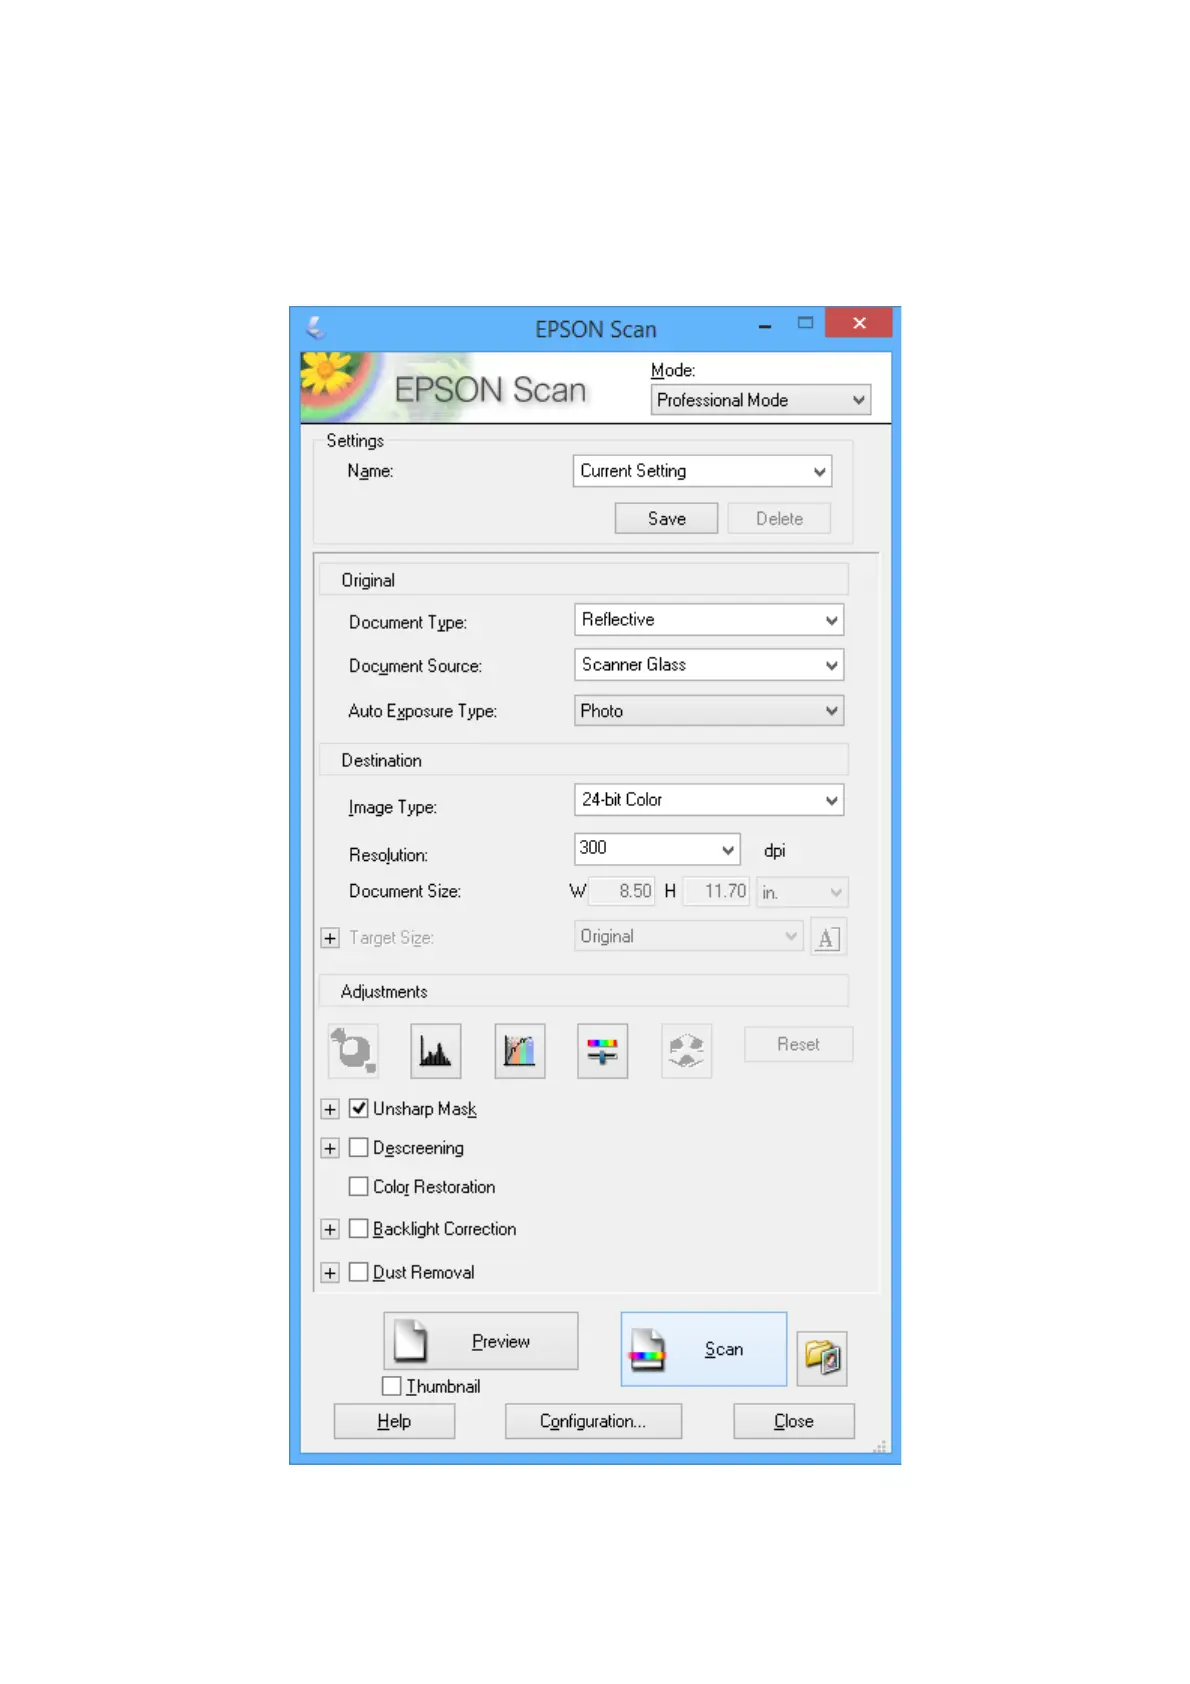Click the Auto Exposure adjustment icon
Screen dimensions: 1190x1684
click(353, 1050)
